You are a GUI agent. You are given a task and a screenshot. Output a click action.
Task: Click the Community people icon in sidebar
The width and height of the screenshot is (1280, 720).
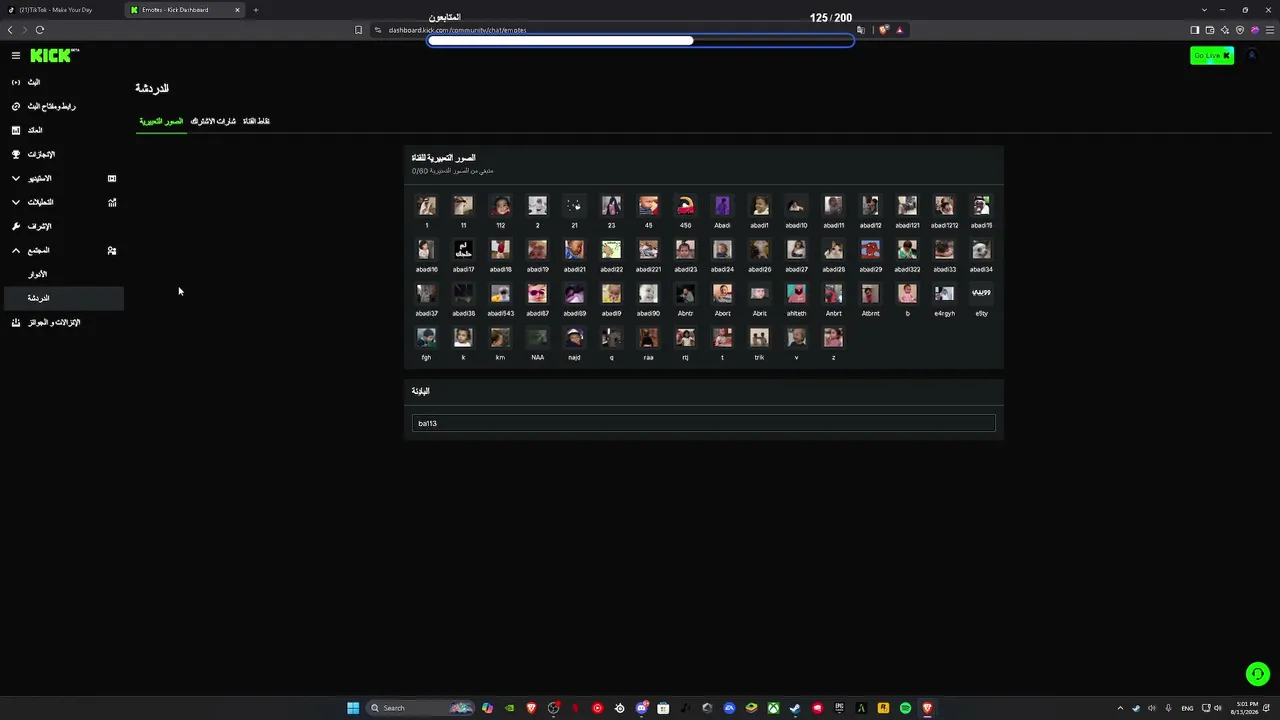click(112, 250)
